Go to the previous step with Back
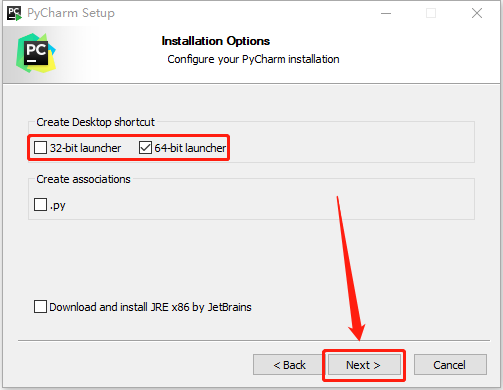Image resolution: width=503 pixels, height=390 pixels. coord(289,365)
